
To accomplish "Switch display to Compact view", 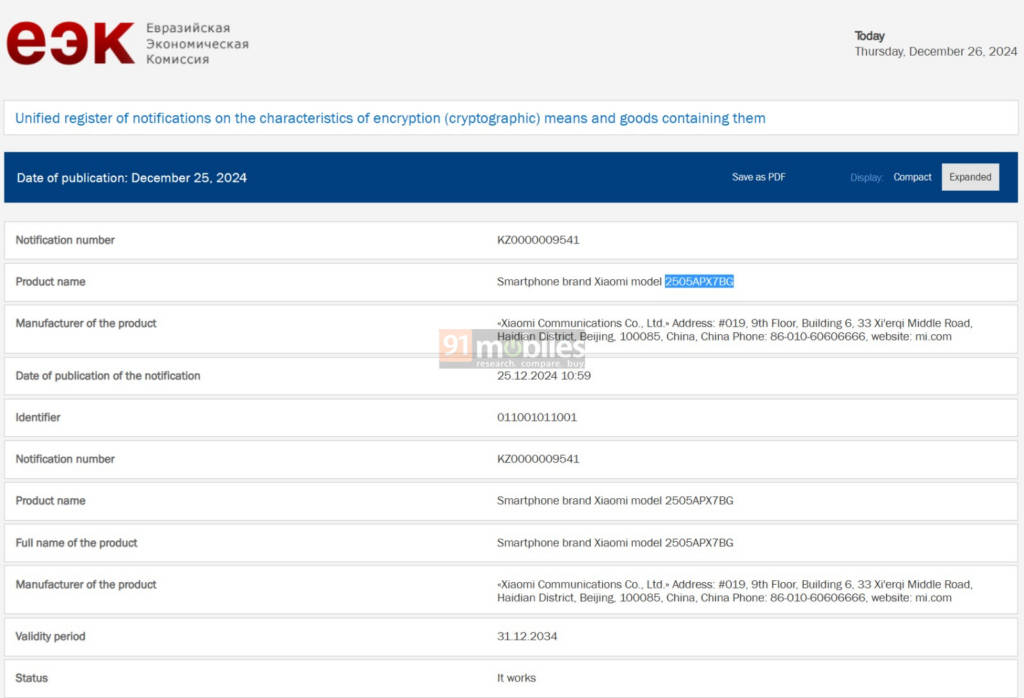I will click(x=912, y=177).
